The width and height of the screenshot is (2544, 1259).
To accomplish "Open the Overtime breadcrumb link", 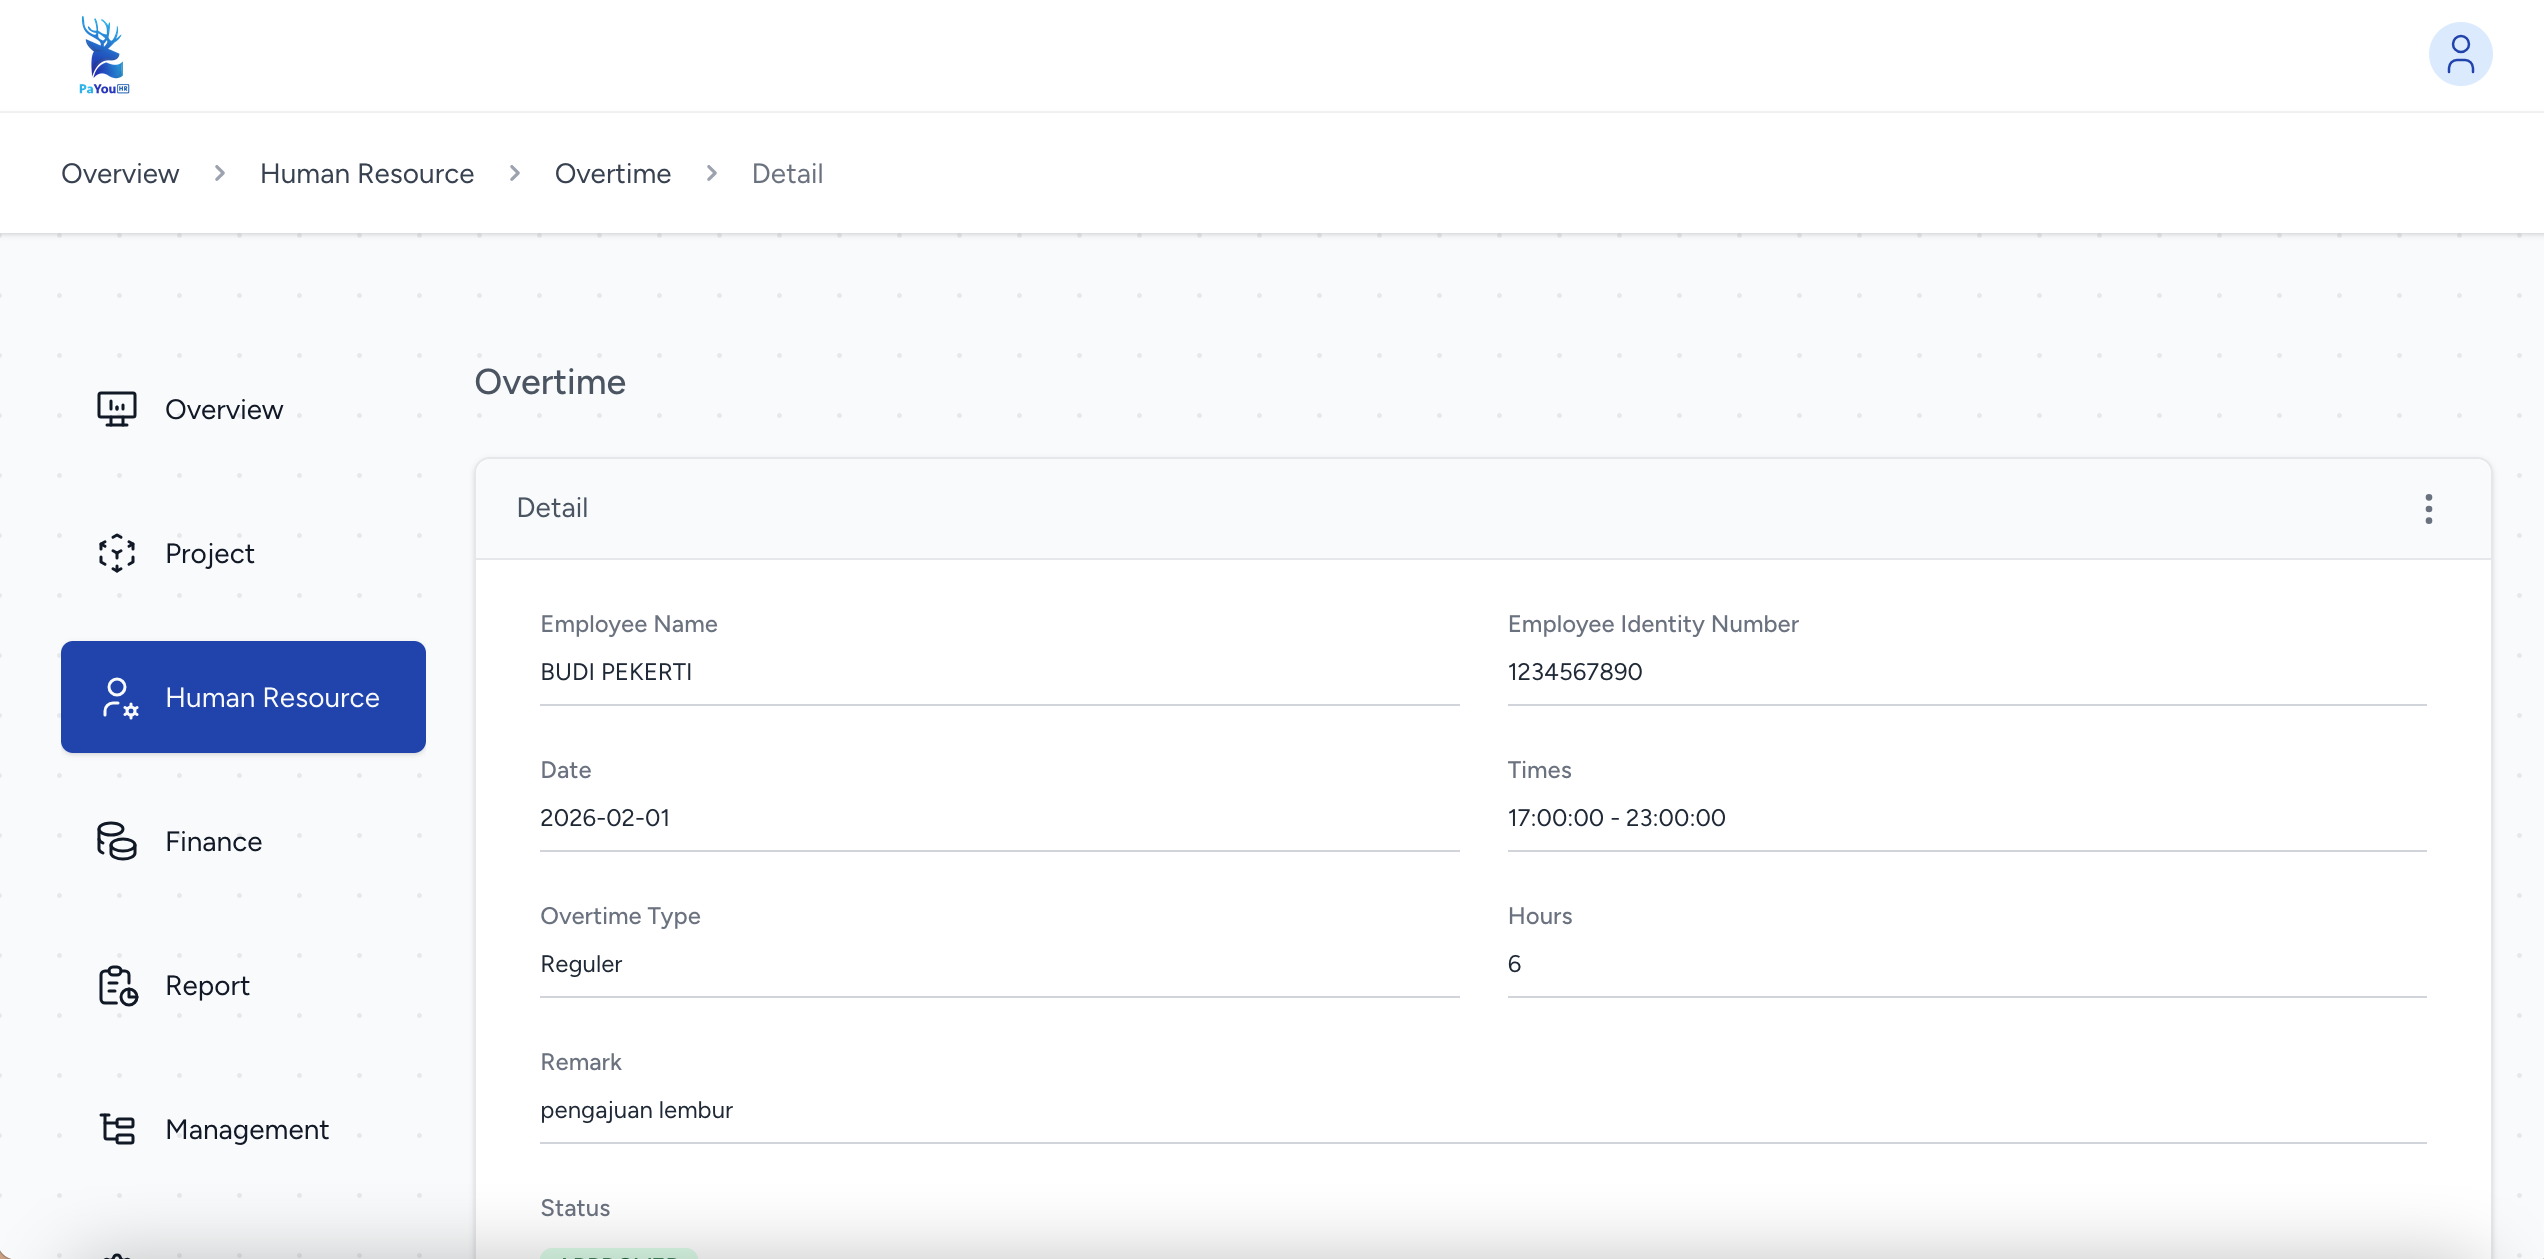I will (x=613, y=174).
